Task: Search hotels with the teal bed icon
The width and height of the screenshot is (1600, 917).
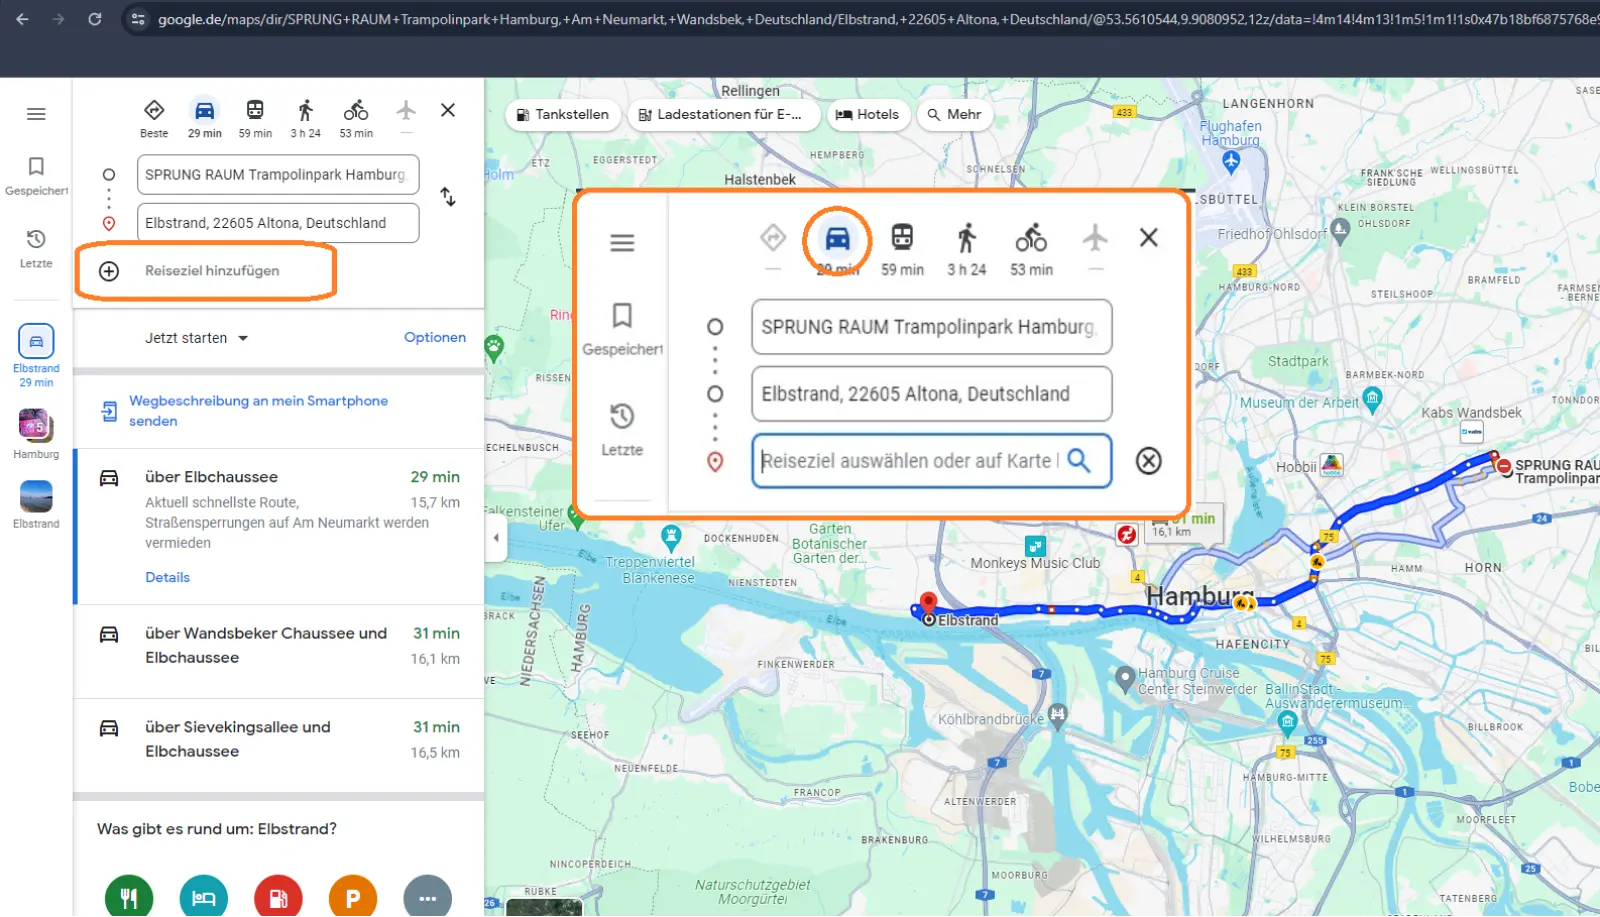Action: [204, 898]
